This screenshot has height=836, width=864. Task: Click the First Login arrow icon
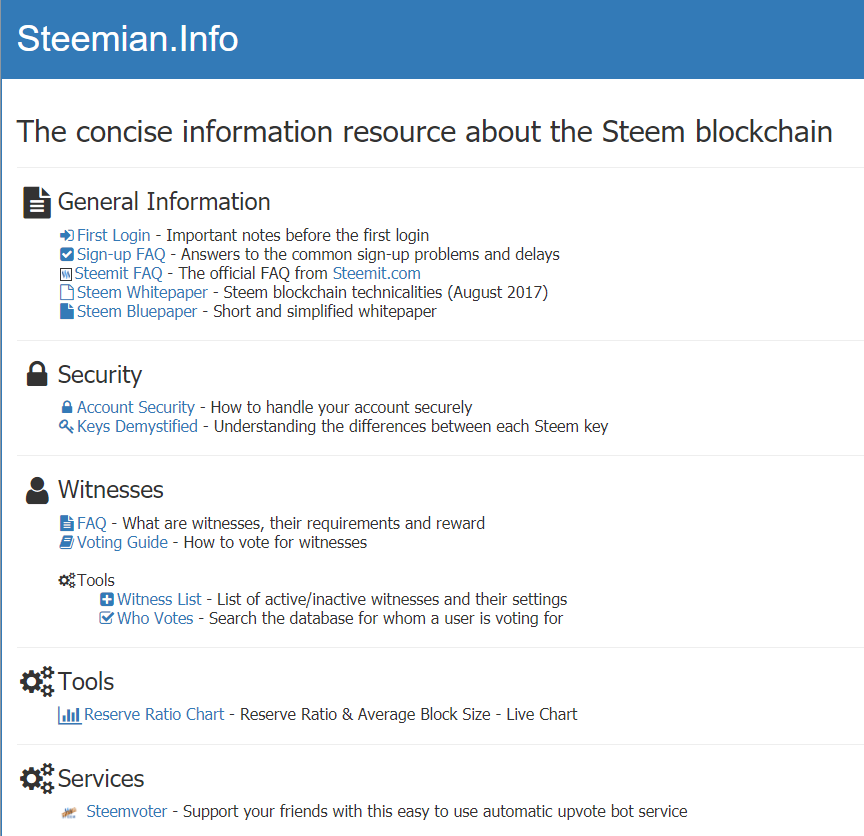pyautogui.click(x=67, y=236)
